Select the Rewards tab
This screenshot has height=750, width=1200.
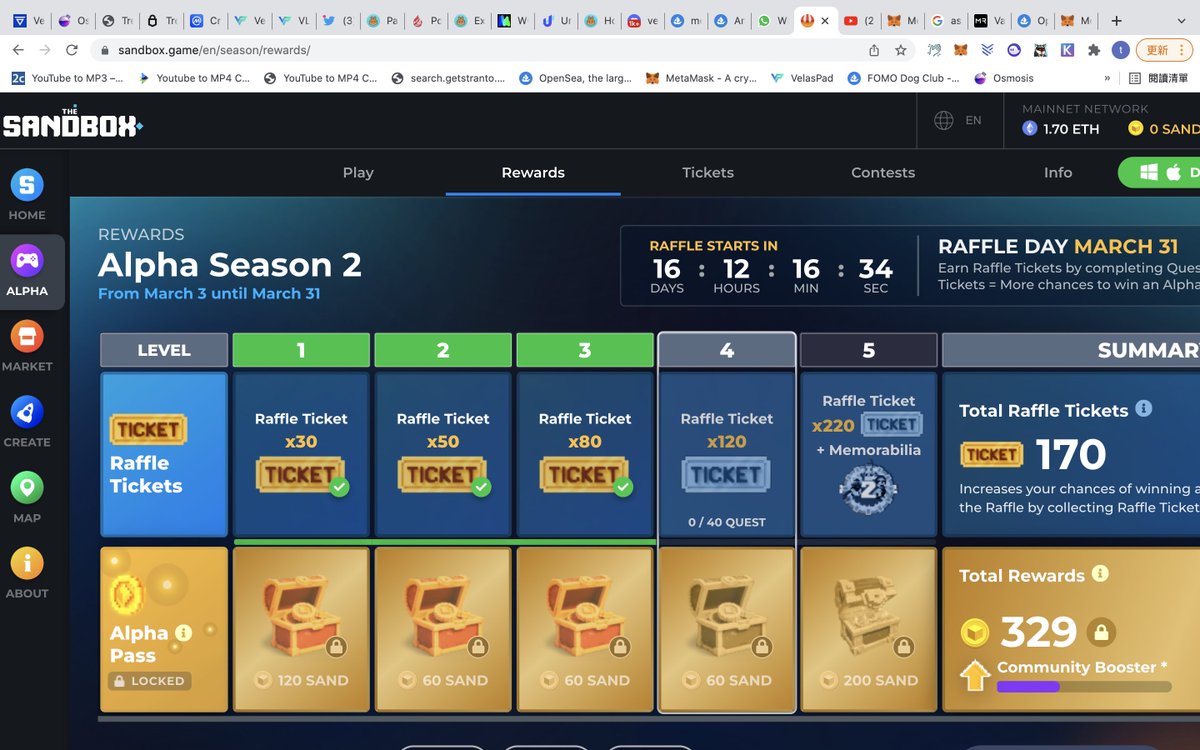click(x=533, y=172)
